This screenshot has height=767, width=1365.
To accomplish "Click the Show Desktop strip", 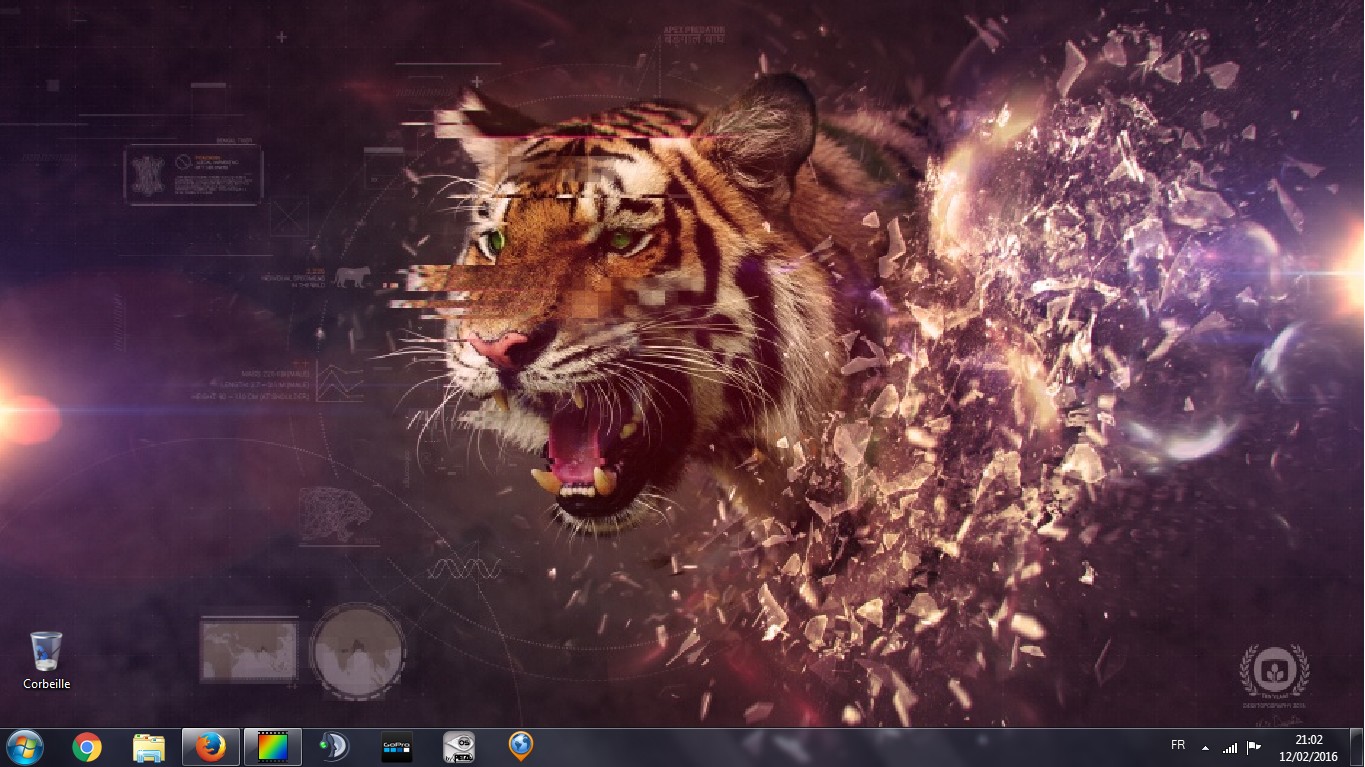I will point(1358,747).
